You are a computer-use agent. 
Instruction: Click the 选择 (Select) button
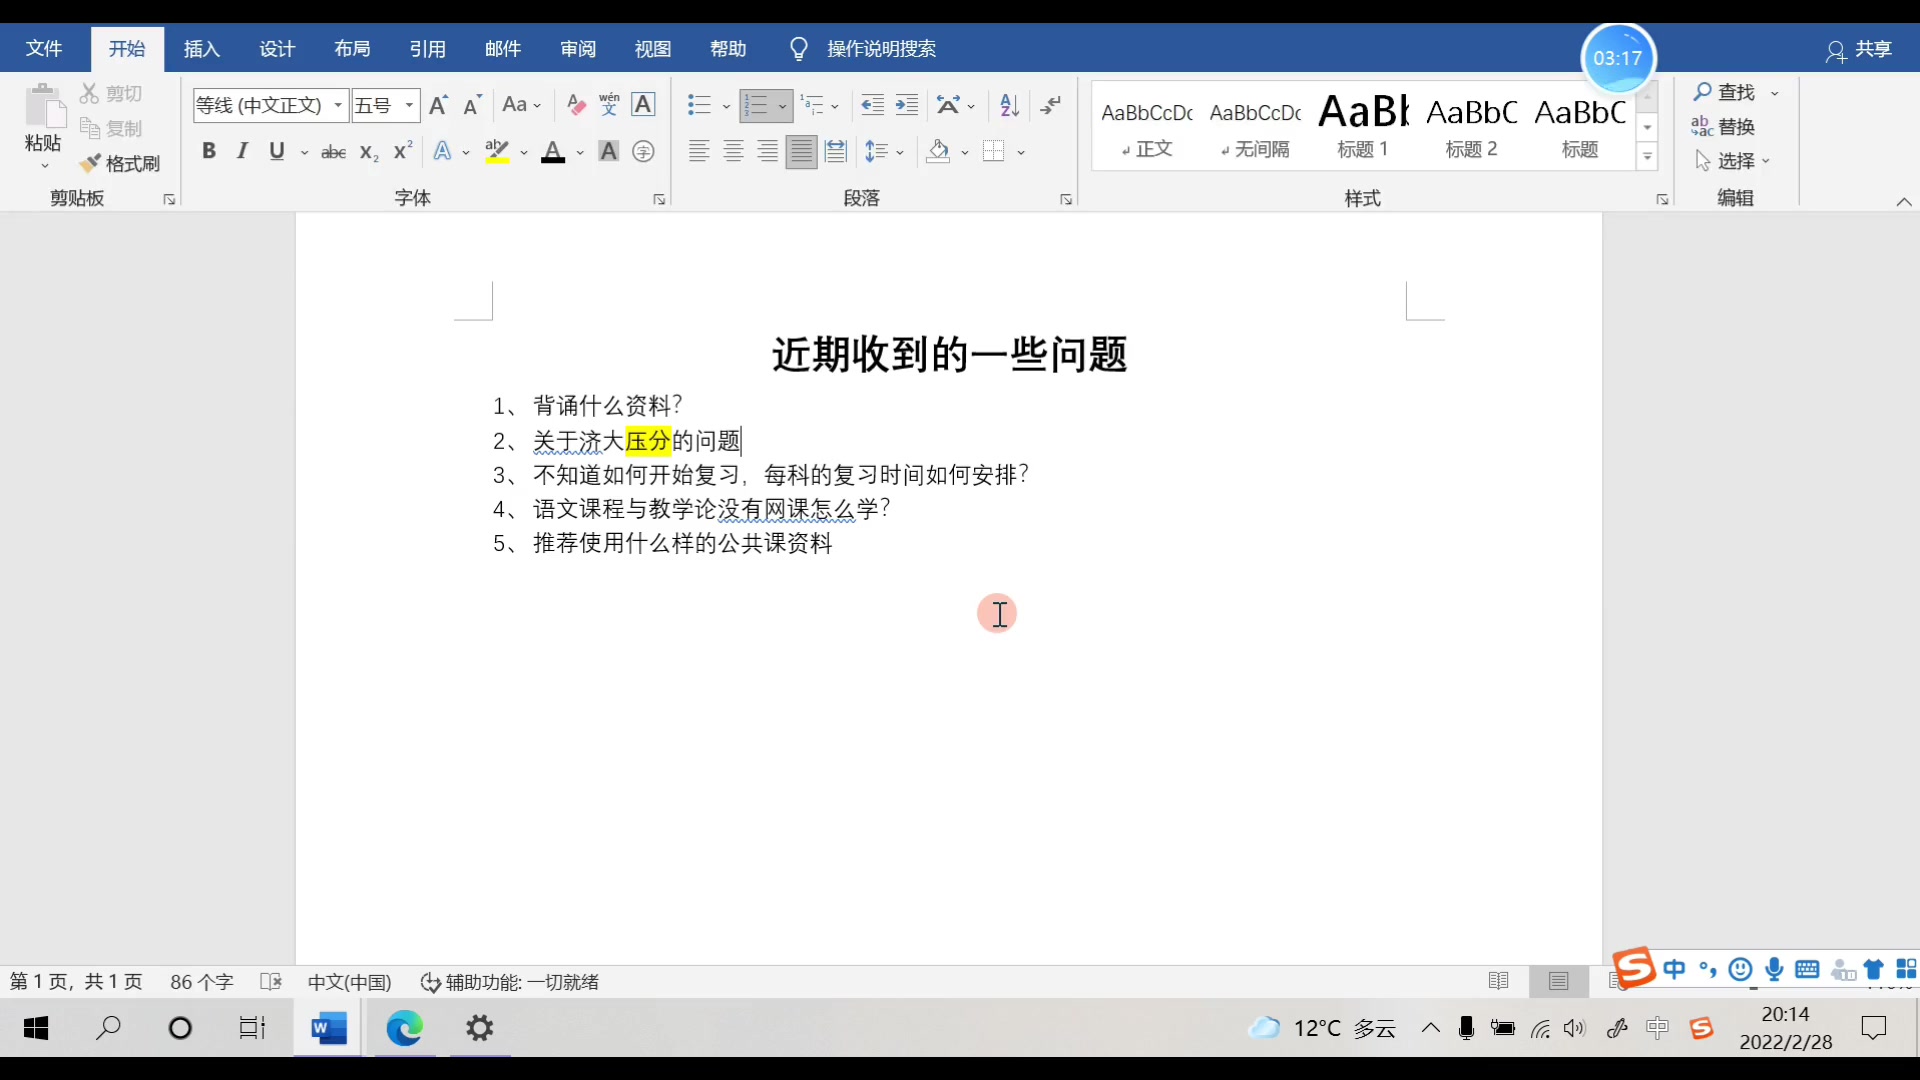point(1733,160)
